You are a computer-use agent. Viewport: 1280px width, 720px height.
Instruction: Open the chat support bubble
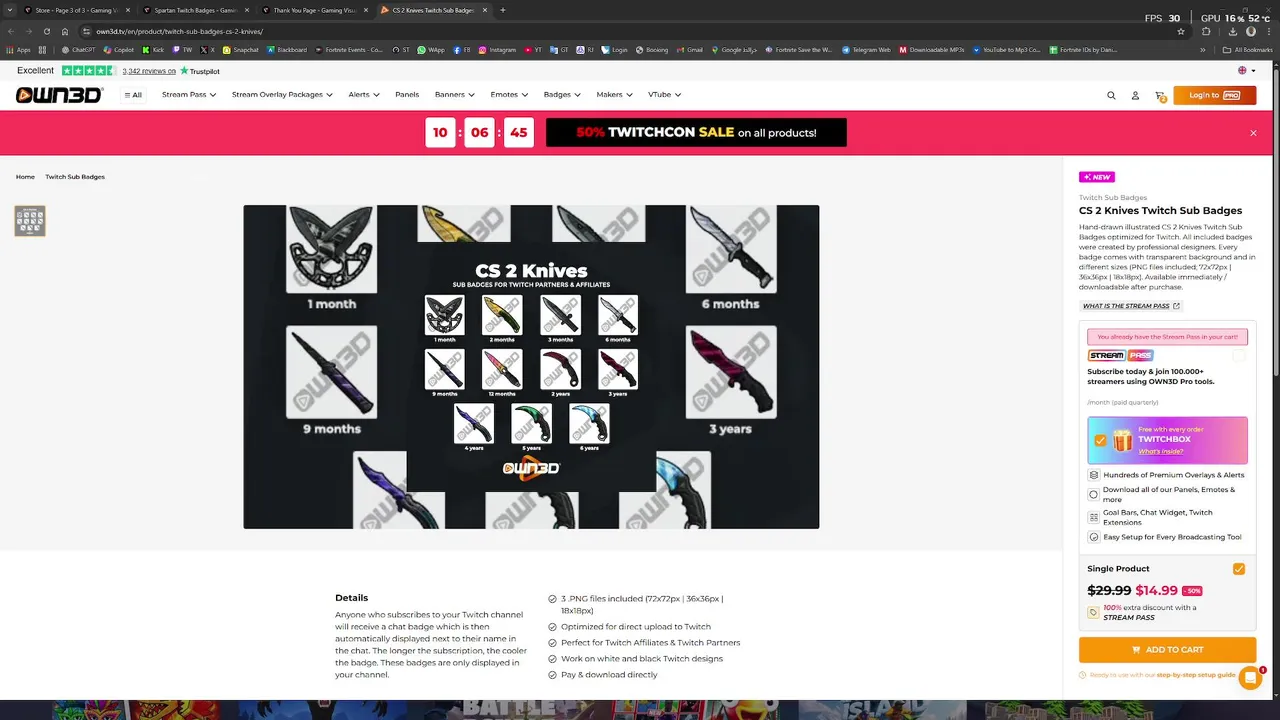pos(1250,678)
